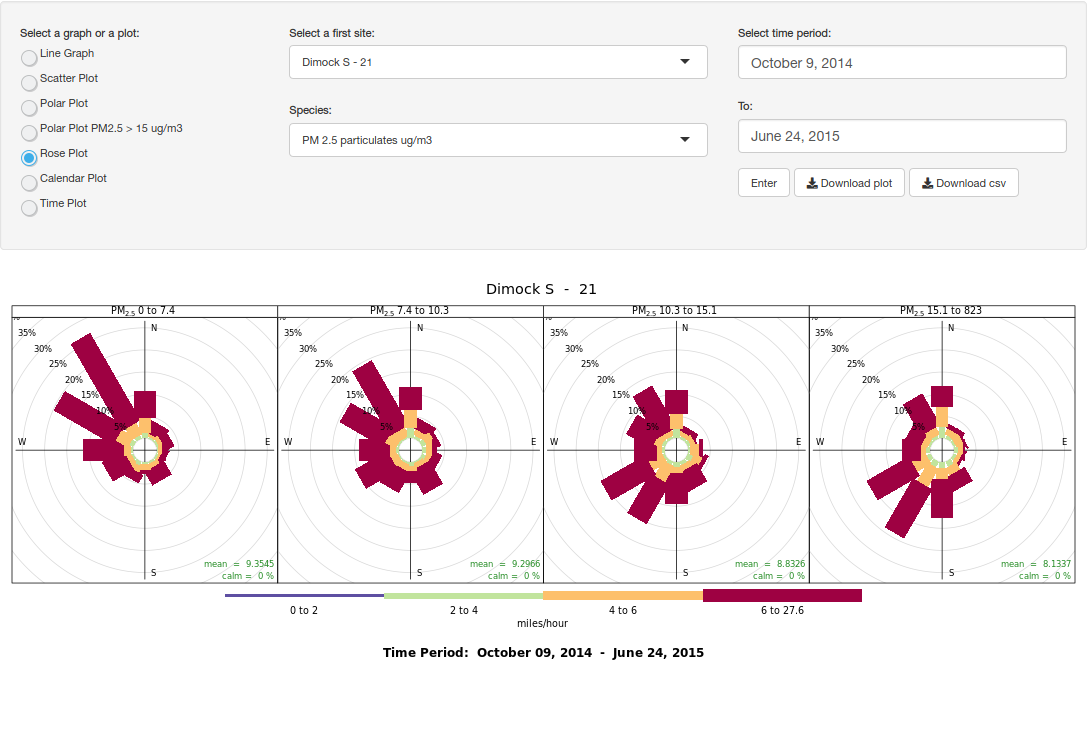Click the purple 0 to 2 legend swatch
This screenshot has width=1087, height=753.
pyautogui.click(x=304, y=595)
